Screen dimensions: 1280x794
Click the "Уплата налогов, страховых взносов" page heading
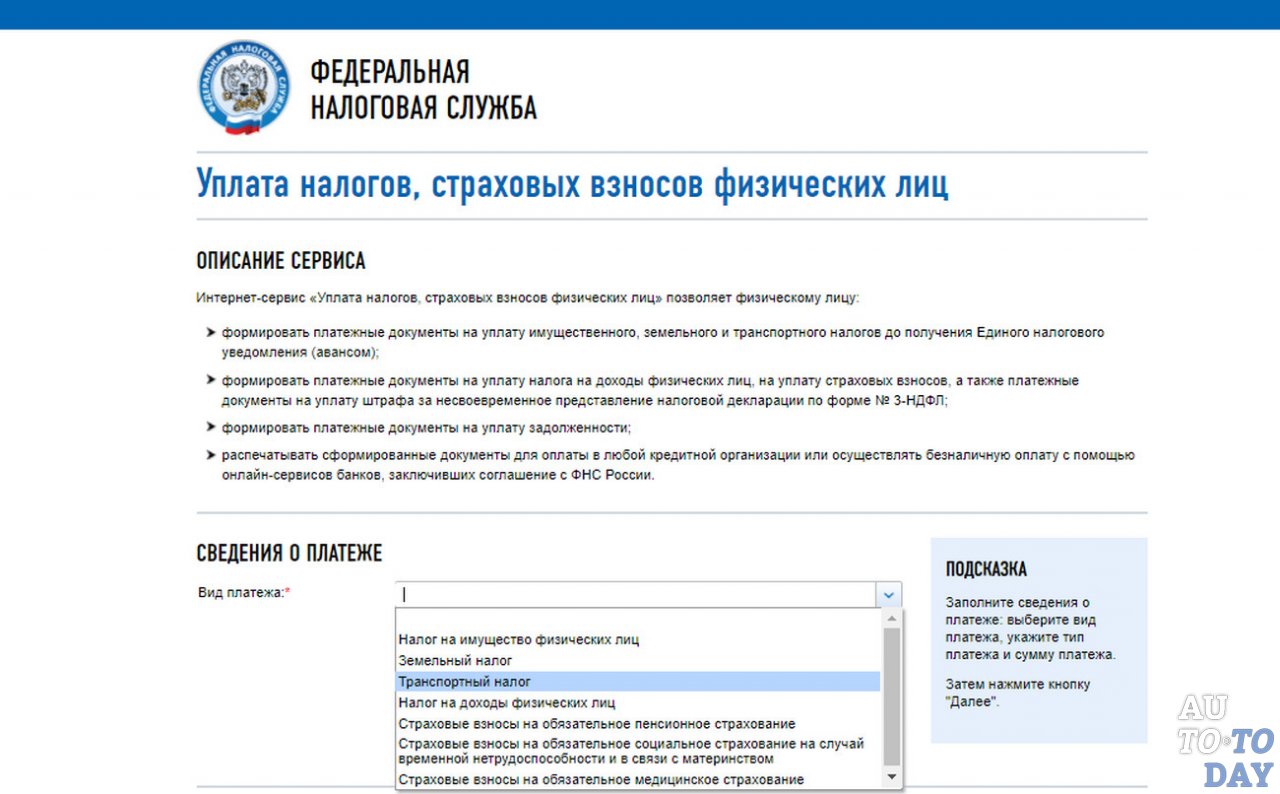pos(572,185)
